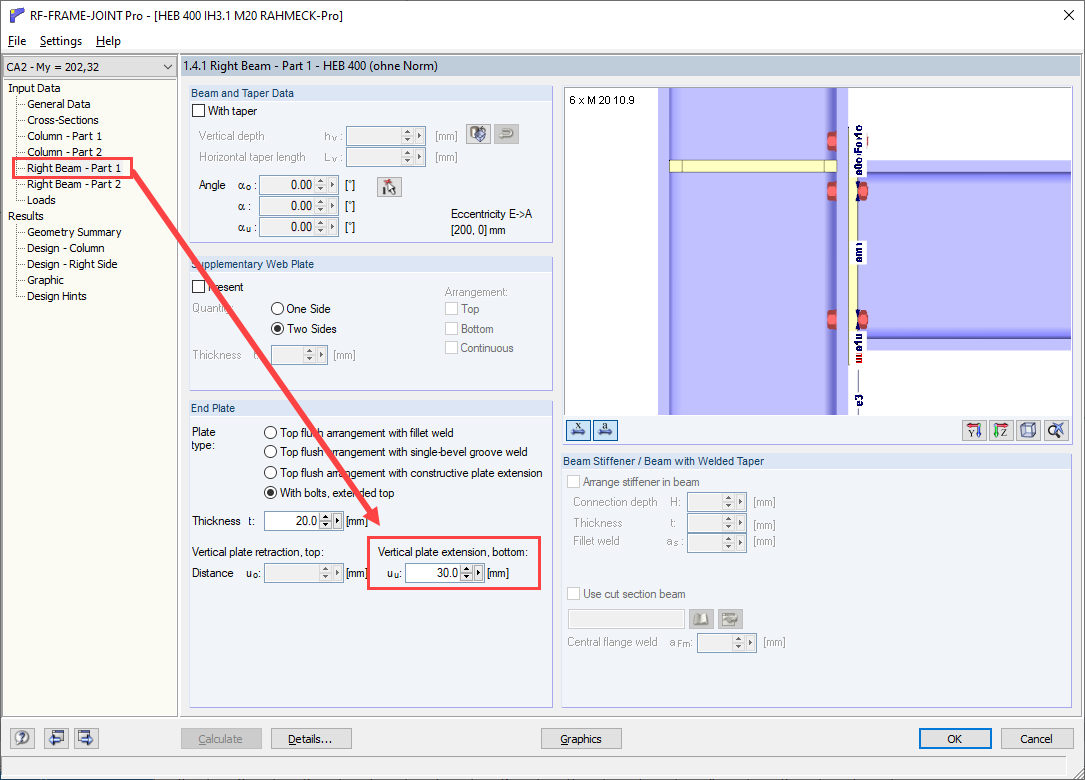Click the RF-FRAME-JOINT Pro title bar app icon

(x=17, y=15)
